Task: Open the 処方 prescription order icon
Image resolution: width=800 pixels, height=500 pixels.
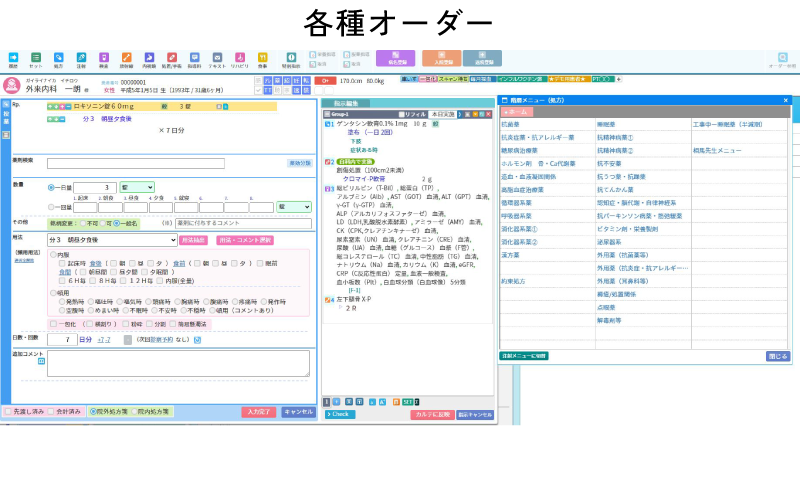Action: 58,59
